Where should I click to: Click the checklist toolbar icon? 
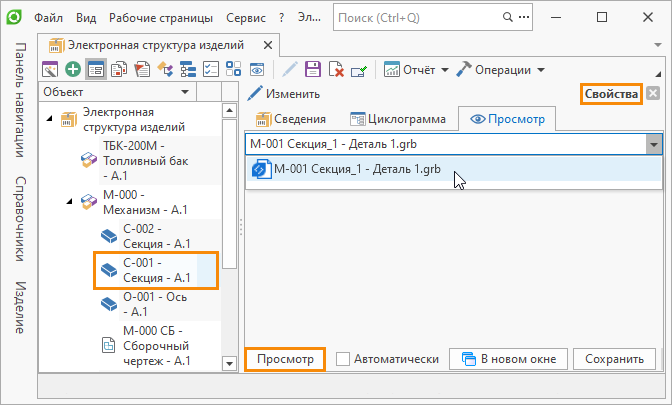tap(211, 69)
